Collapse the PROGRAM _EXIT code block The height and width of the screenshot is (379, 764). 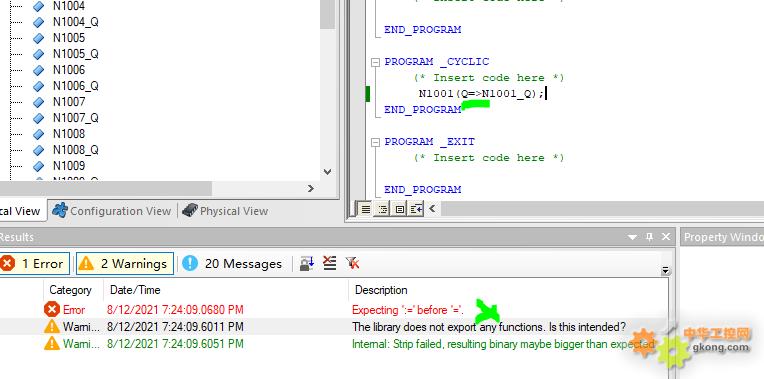[375, 142]
